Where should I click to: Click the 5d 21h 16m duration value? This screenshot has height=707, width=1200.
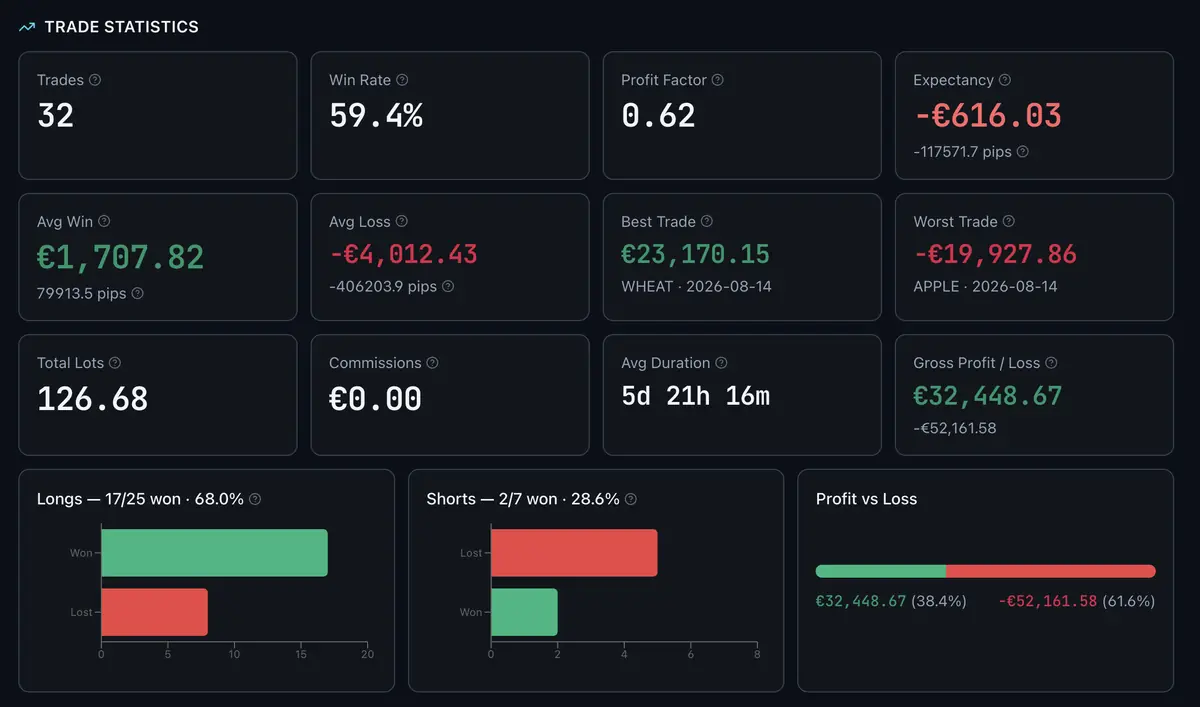pos(696,396)
